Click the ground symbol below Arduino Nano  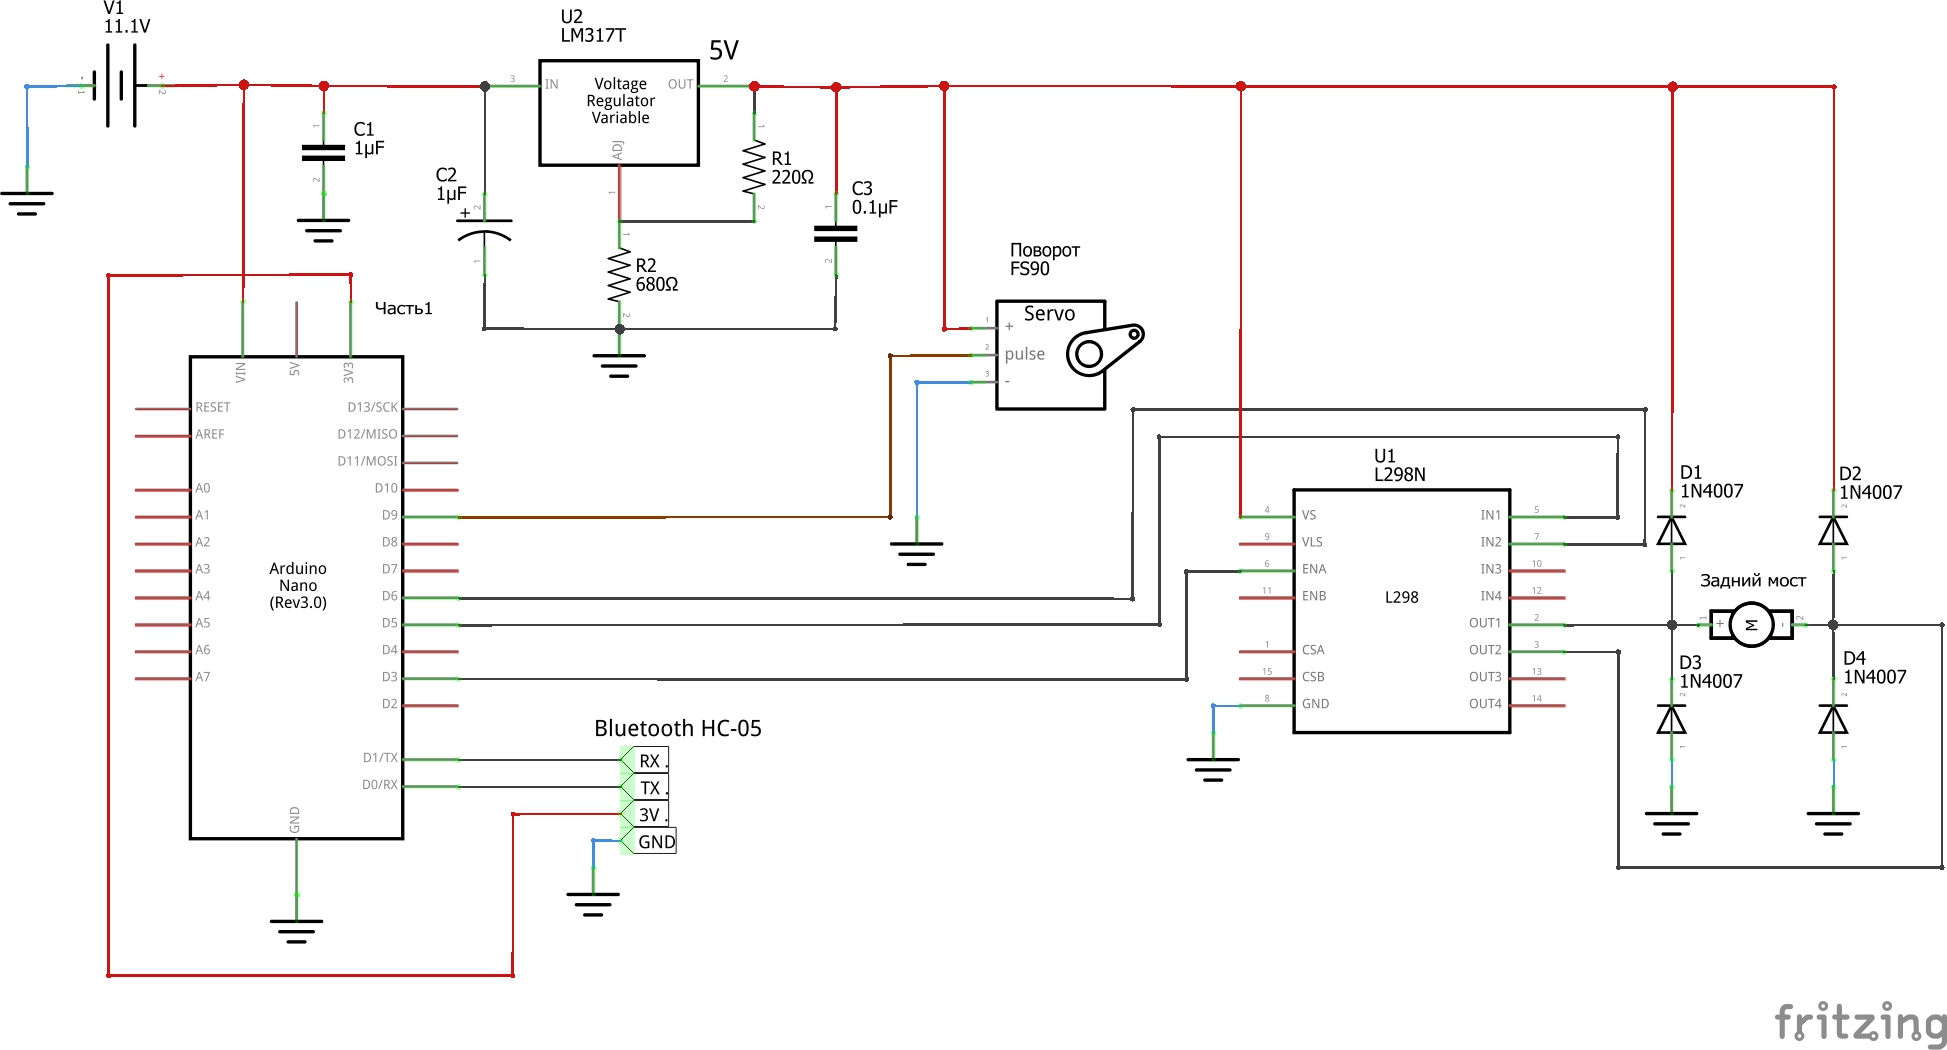(x=296, y=930)
